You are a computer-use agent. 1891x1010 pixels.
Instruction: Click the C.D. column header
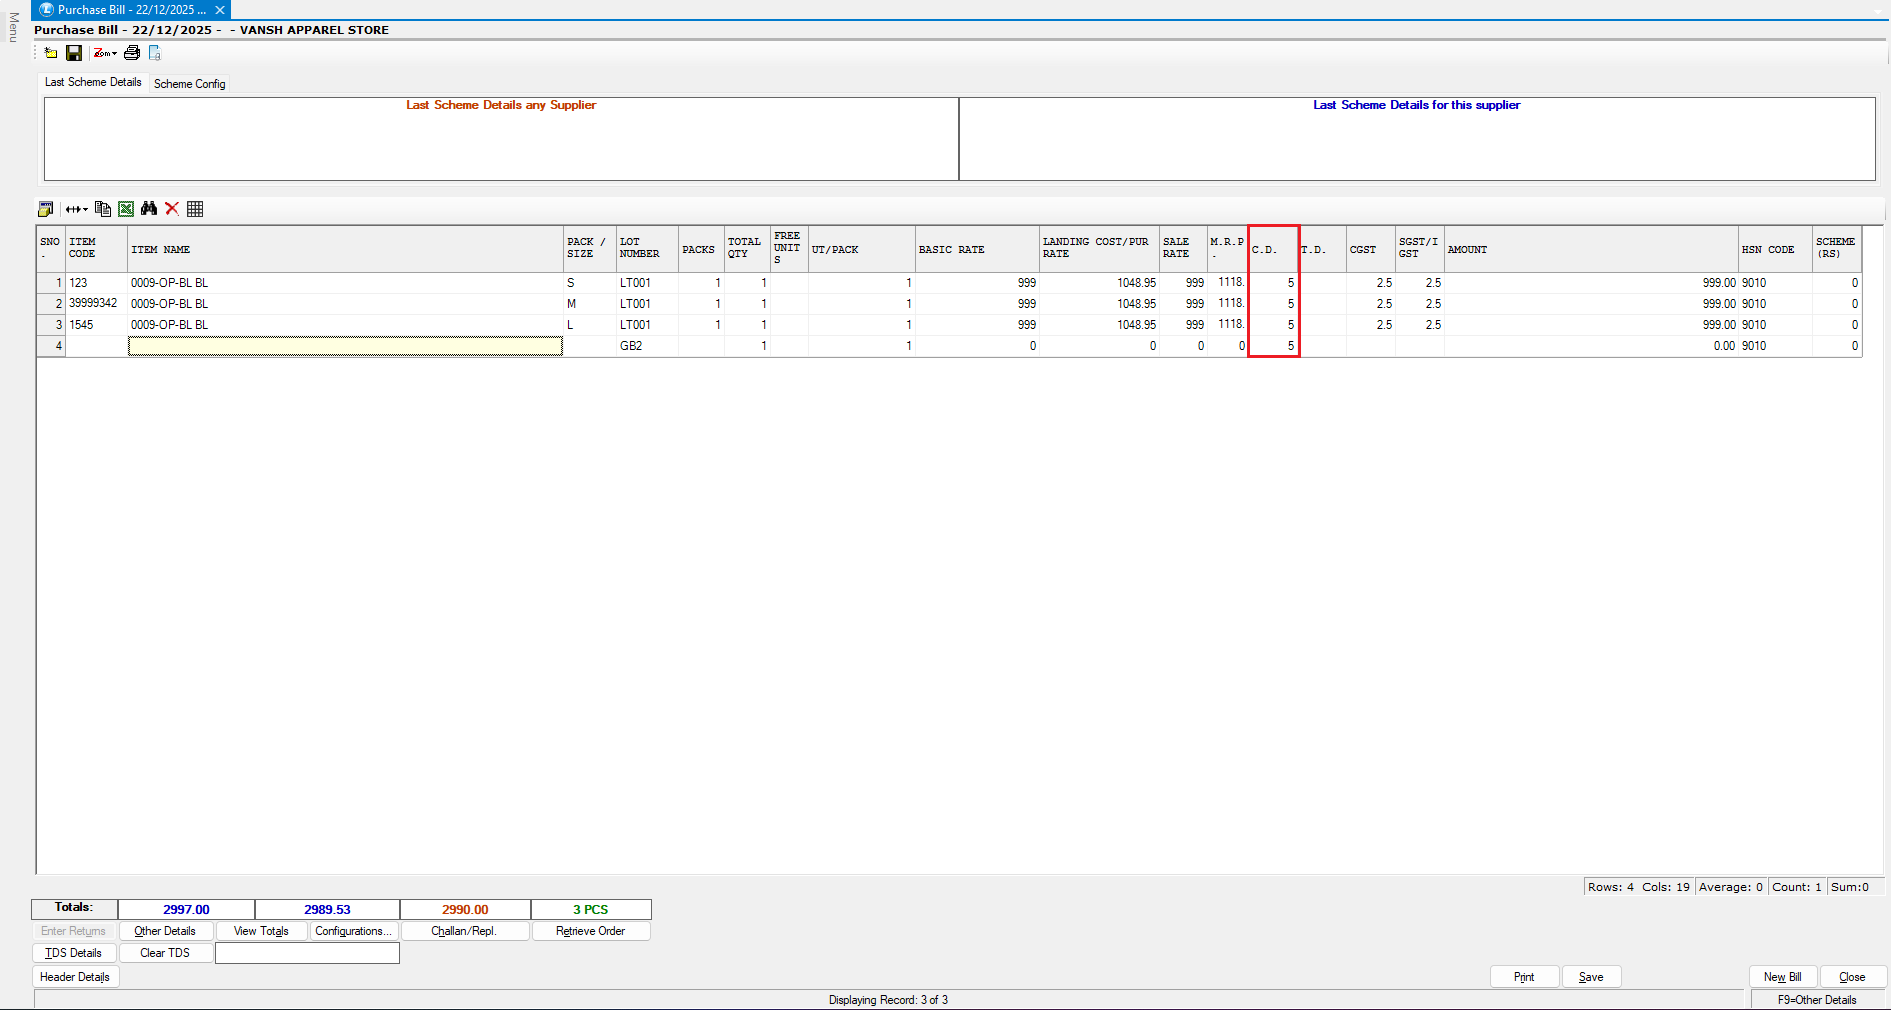click(1273, 250)
